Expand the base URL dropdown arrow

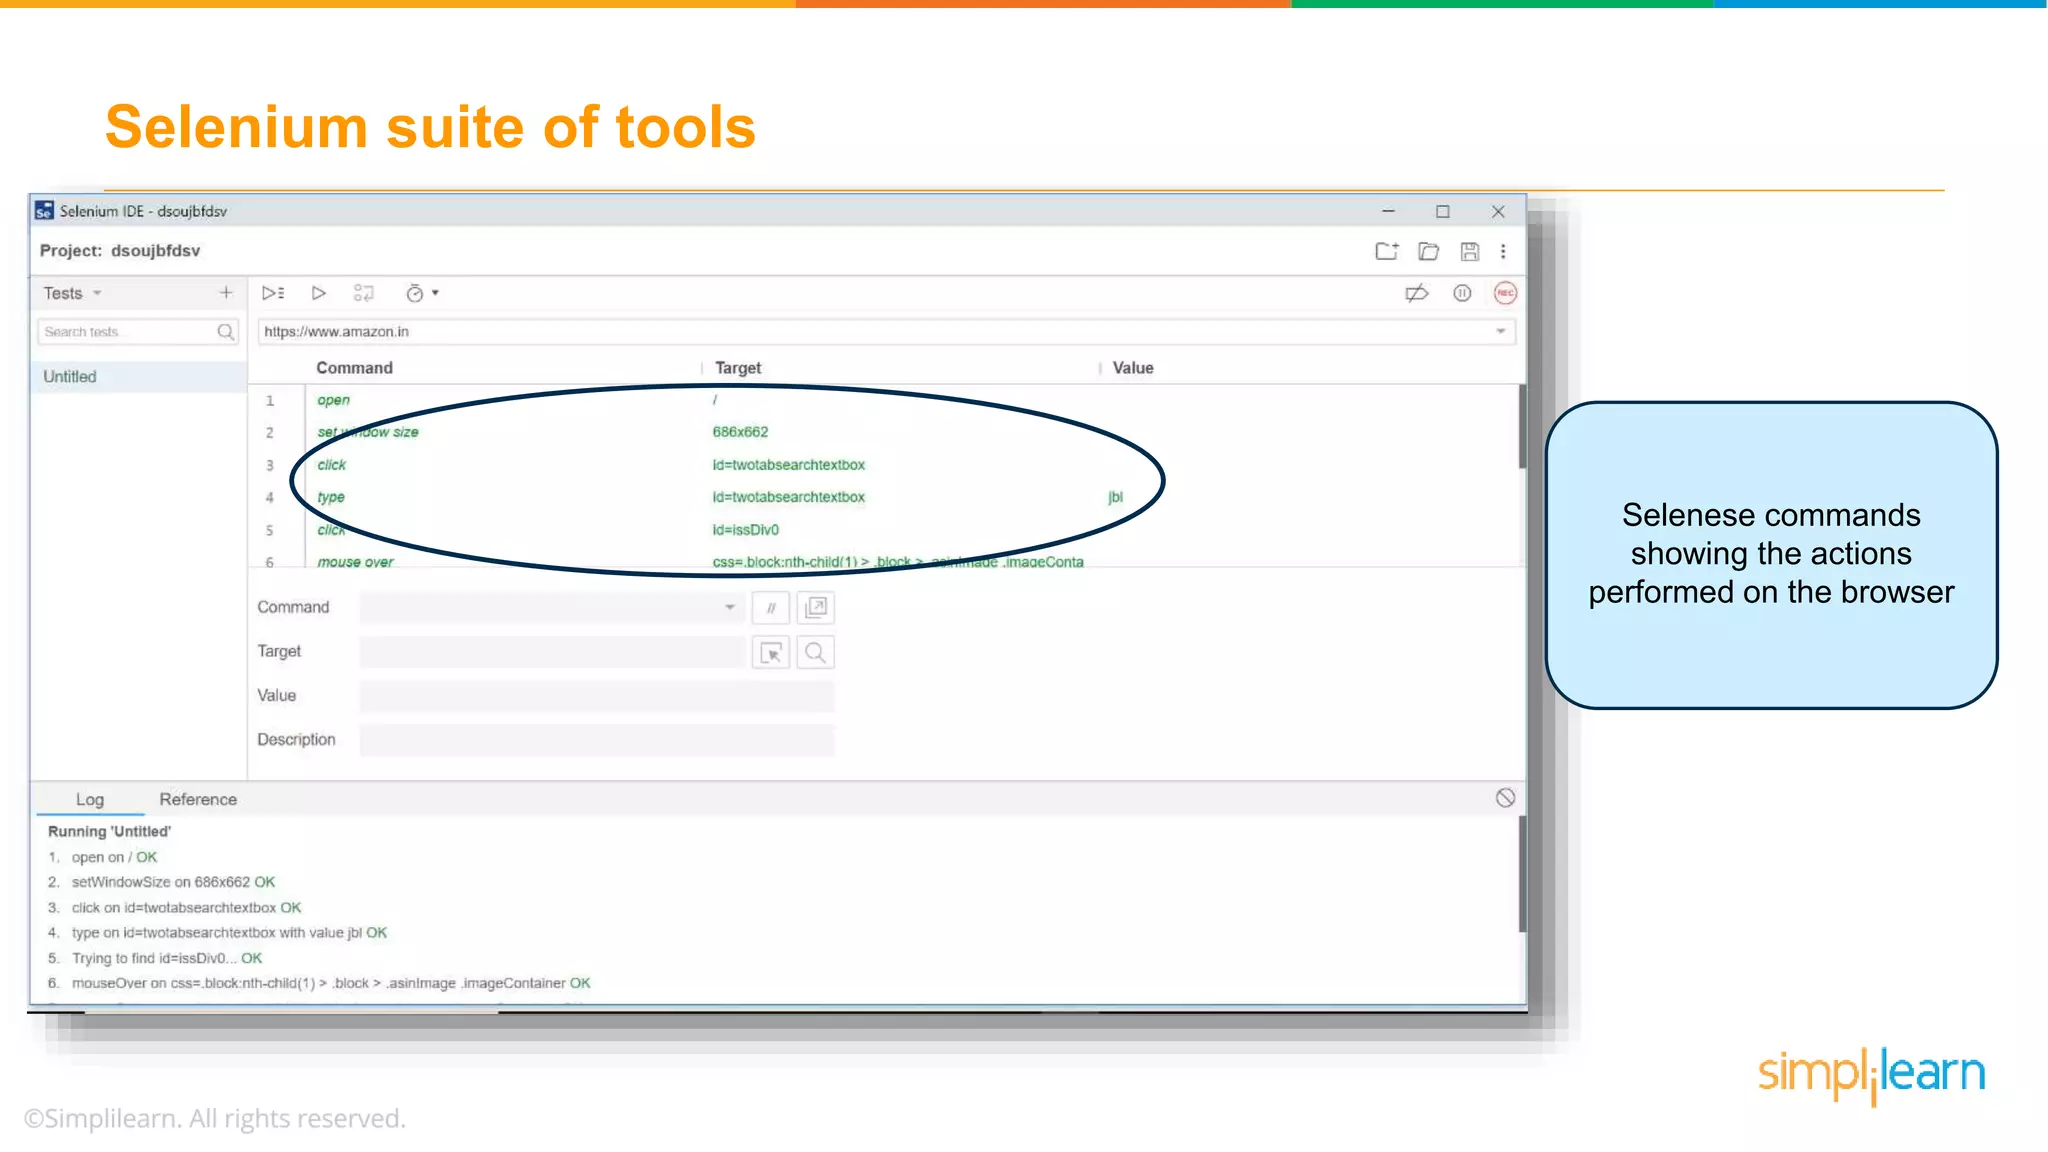[1501, 332]
